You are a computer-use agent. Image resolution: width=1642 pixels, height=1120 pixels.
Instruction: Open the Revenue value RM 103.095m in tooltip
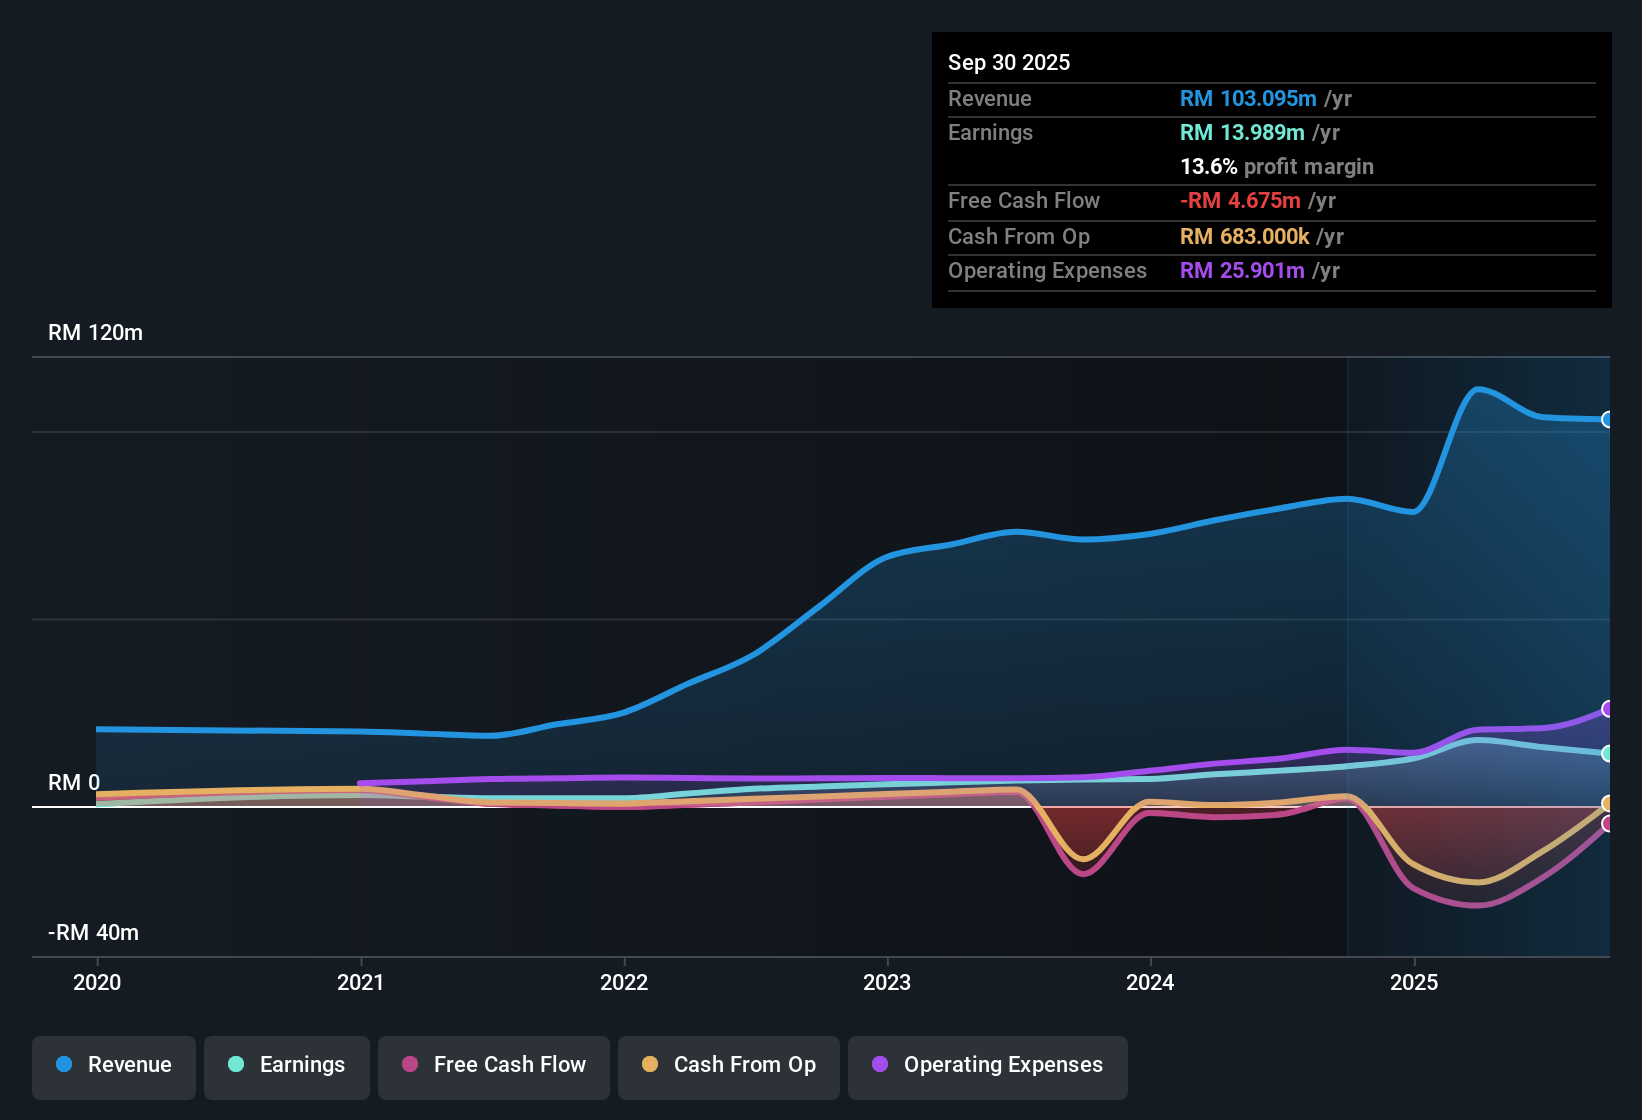pos(1248,98)
